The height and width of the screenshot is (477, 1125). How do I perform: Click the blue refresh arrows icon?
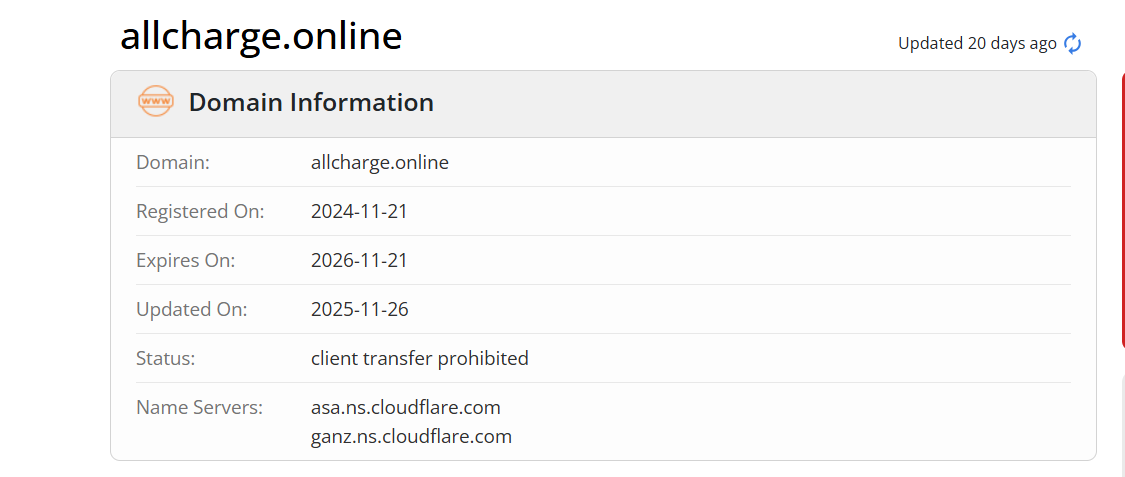coord(1072,44)
